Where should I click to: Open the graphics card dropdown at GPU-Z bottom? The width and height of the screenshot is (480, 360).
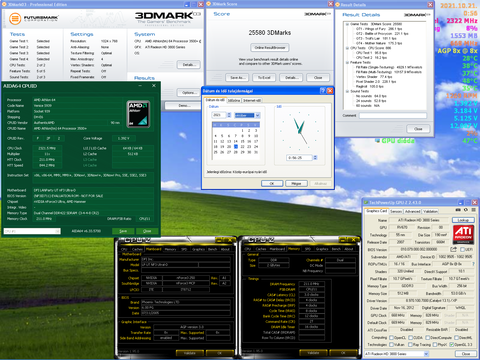click(426, 354)
